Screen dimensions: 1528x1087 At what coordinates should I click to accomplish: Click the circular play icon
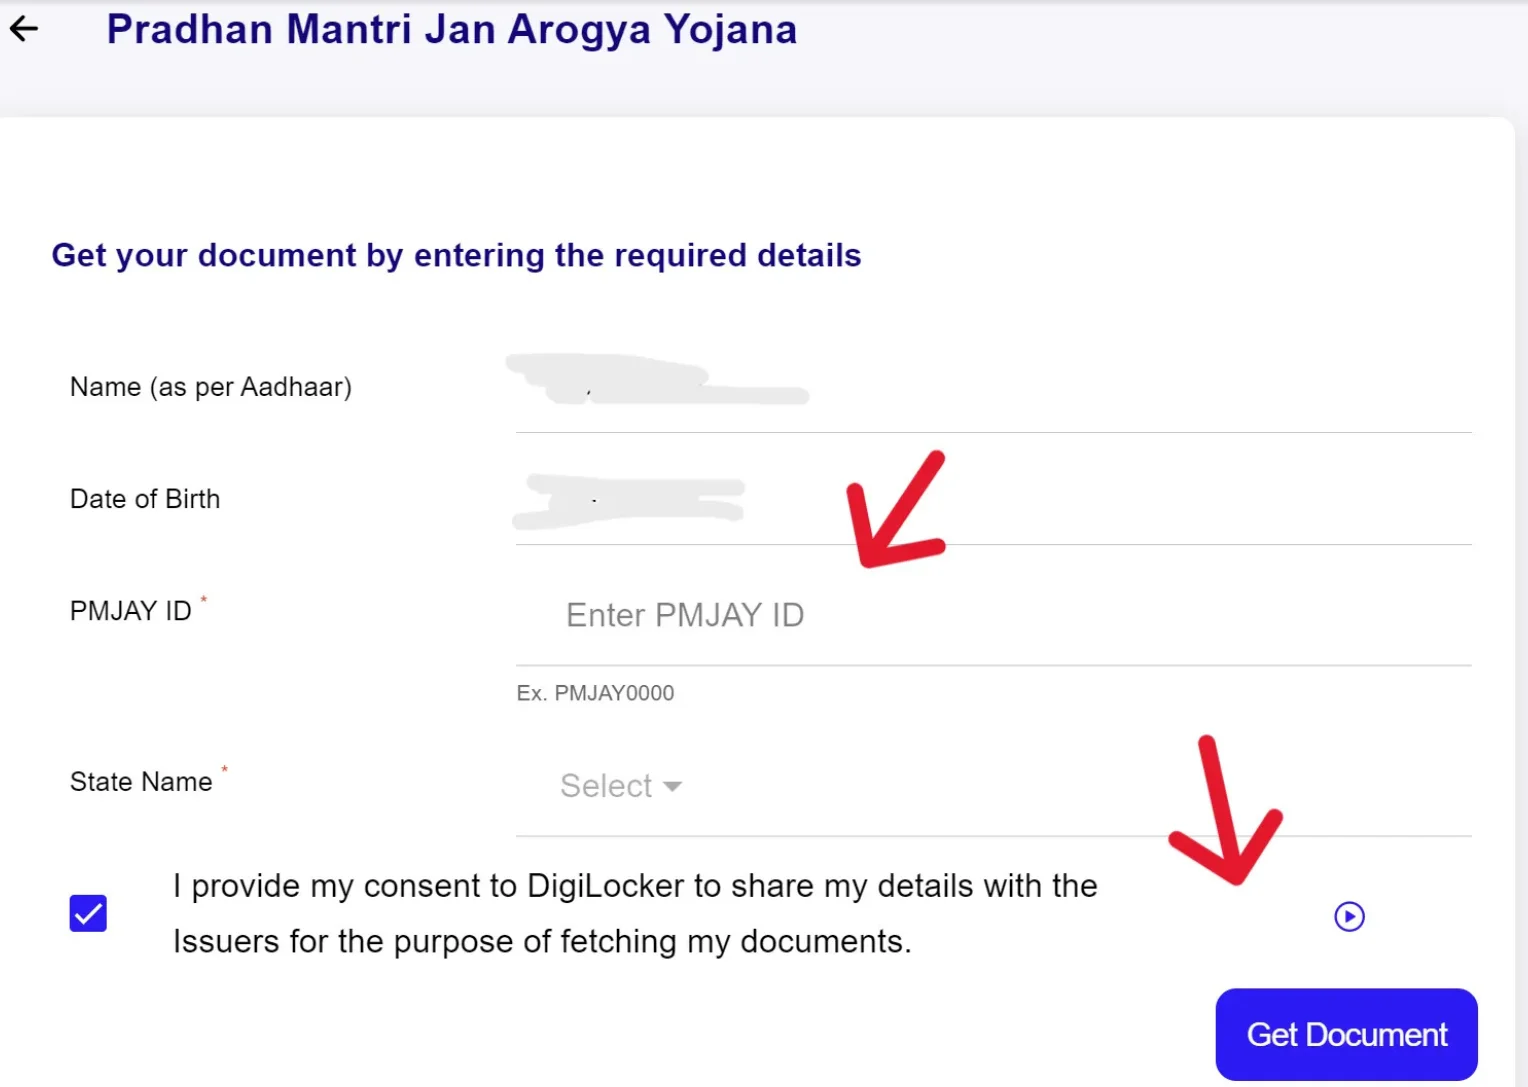pyautogui.click(x=1349, y=916)
